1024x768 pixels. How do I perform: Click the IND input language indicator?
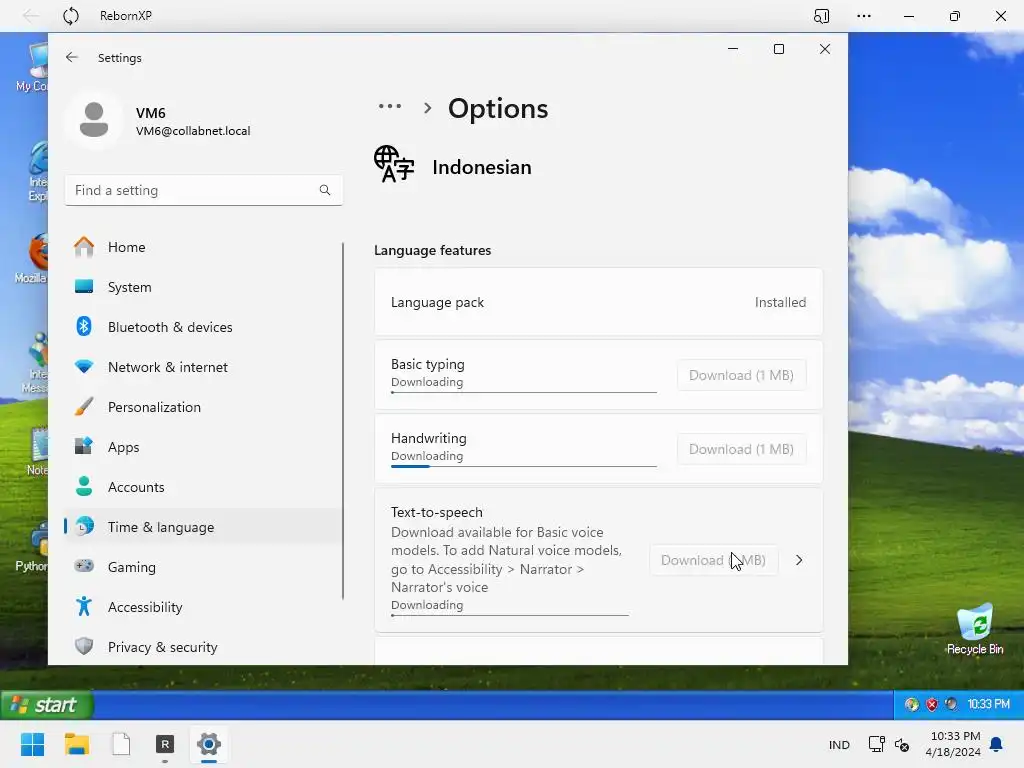pos(839,745)
